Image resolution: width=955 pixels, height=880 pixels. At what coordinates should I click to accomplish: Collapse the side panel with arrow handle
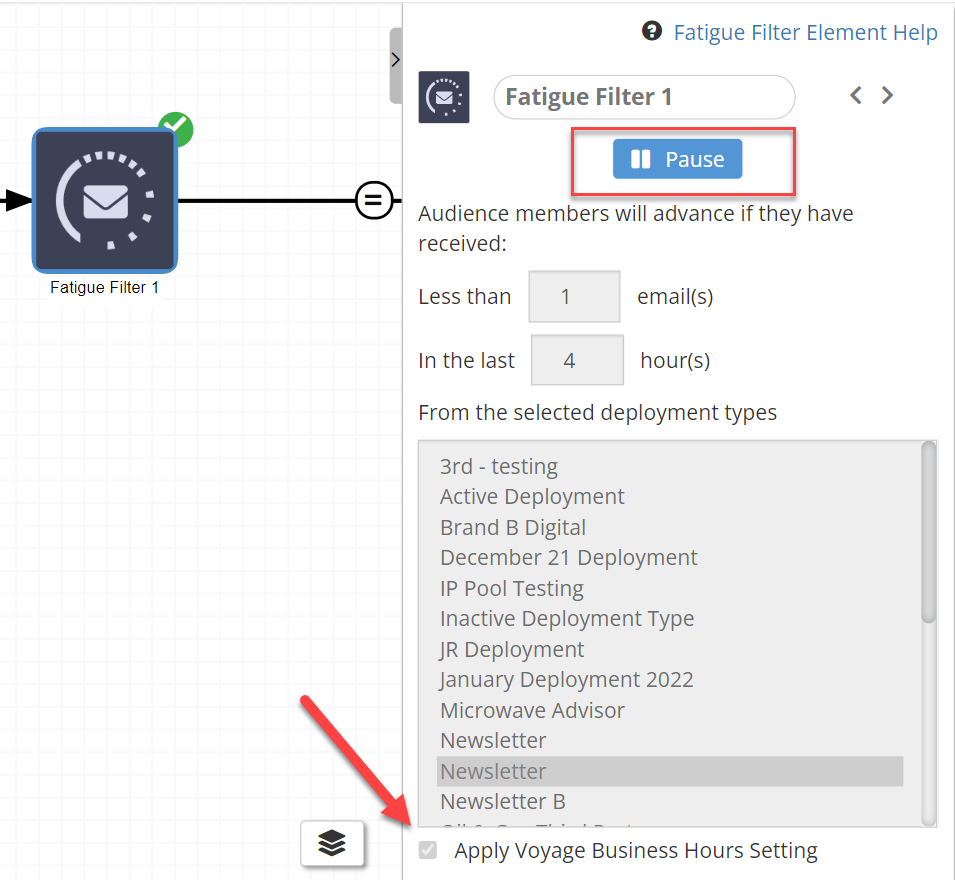point(395,60)
